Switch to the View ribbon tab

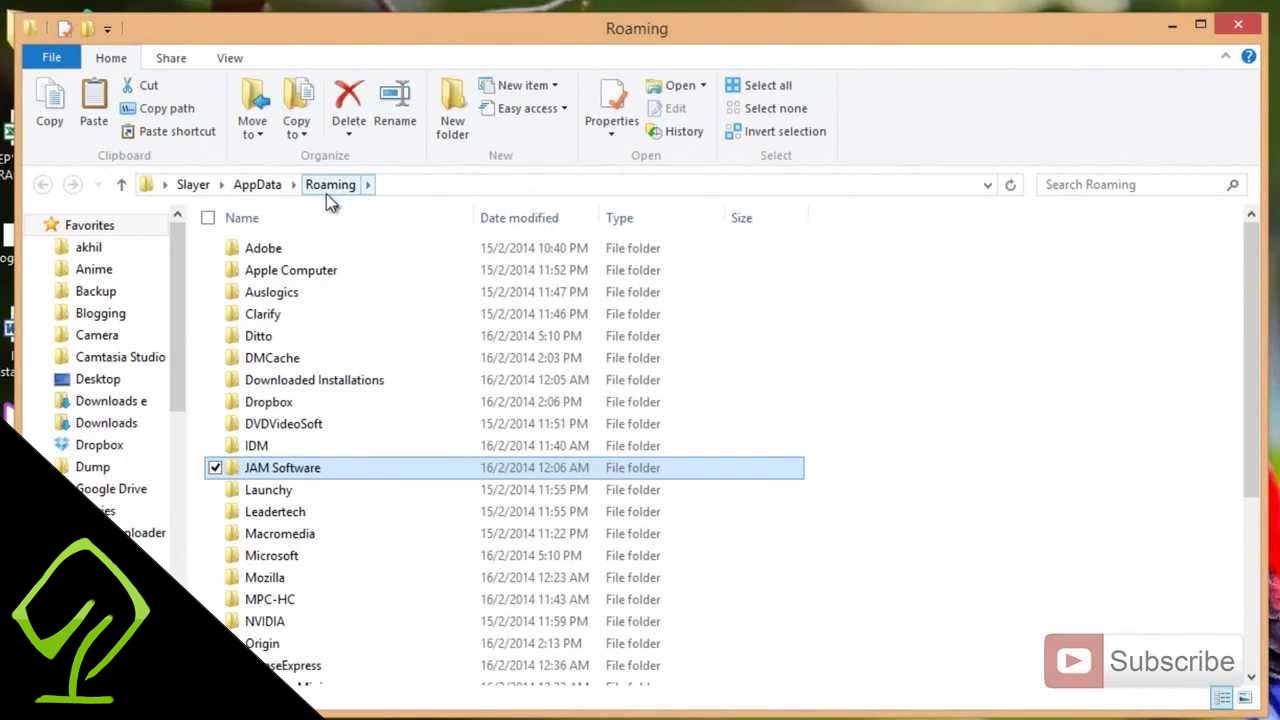coord(230,58)
